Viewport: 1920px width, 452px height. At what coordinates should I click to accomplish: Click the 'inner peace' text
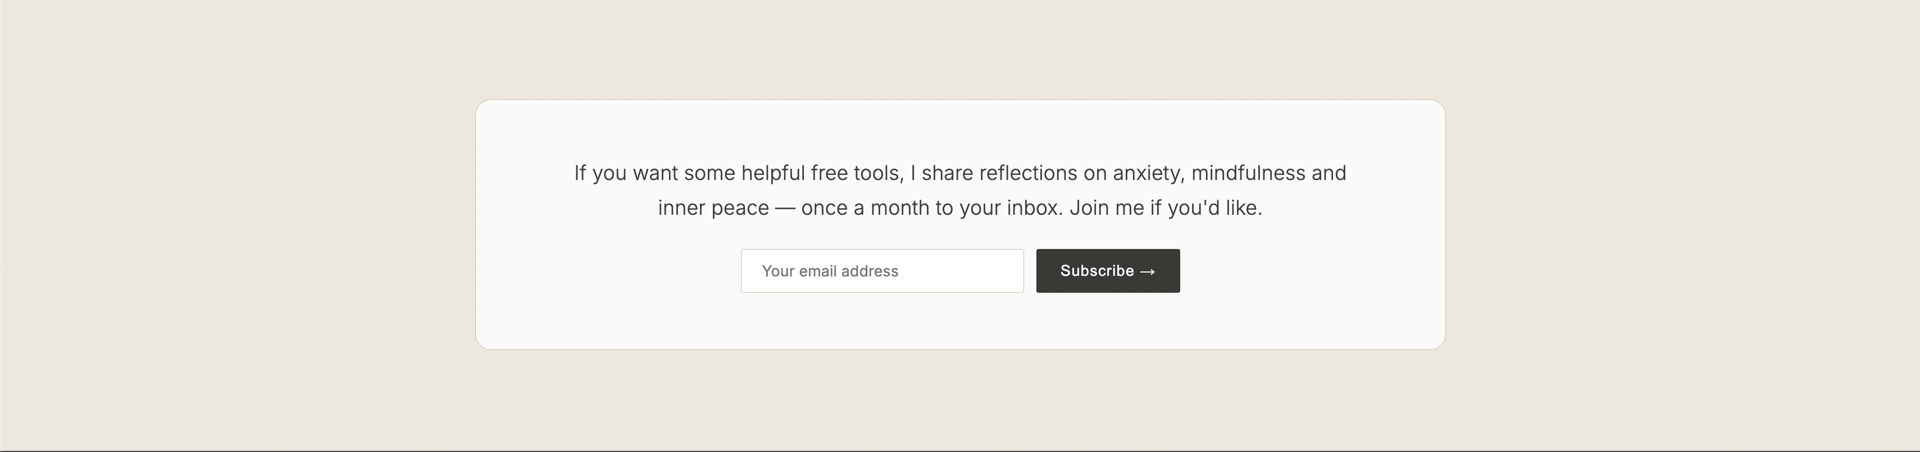(x=713, y=208)
